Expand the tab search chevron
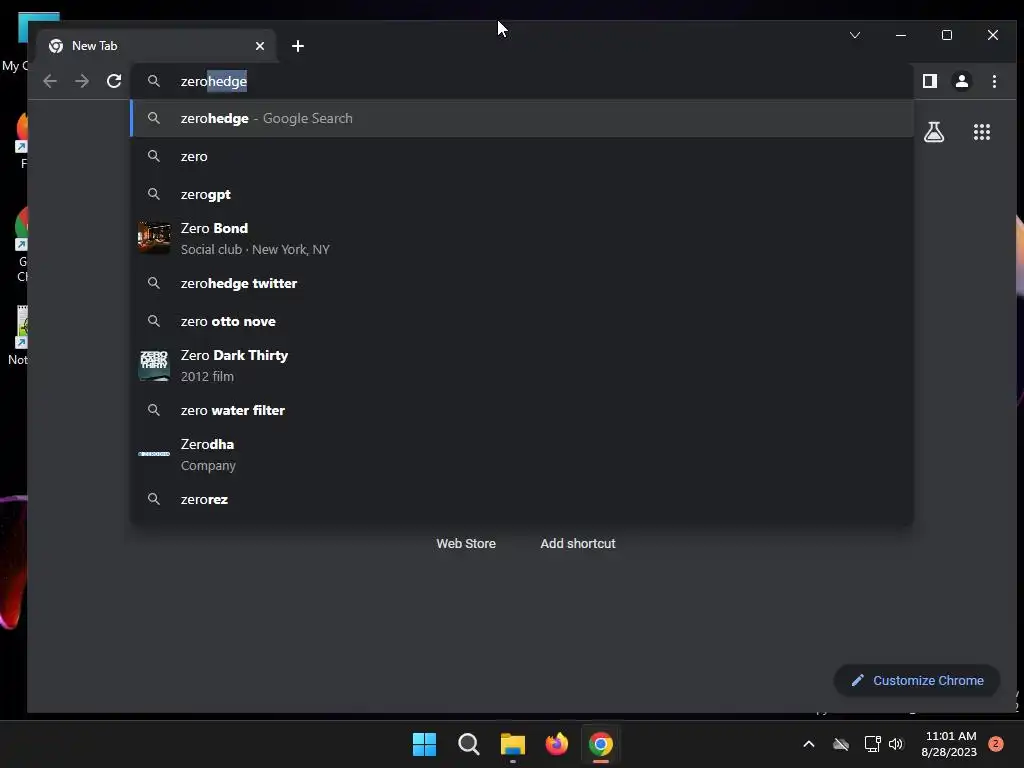 click(x=855, y=35)
